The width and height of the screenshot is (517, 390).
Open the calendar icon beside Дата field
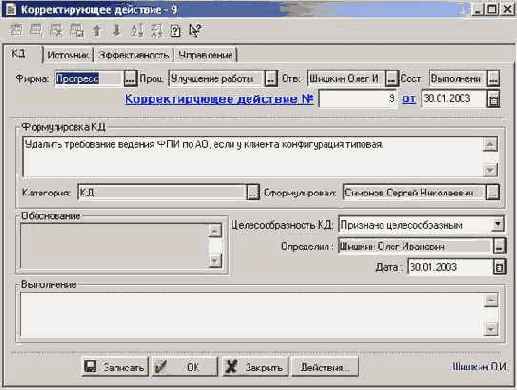click(x=499, y=267)
